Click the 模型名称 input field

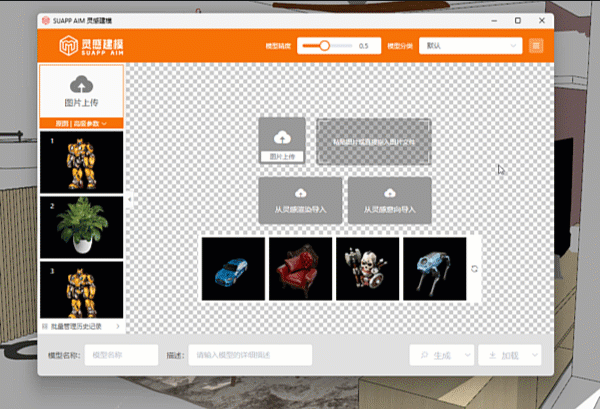(x=122, y=355)
